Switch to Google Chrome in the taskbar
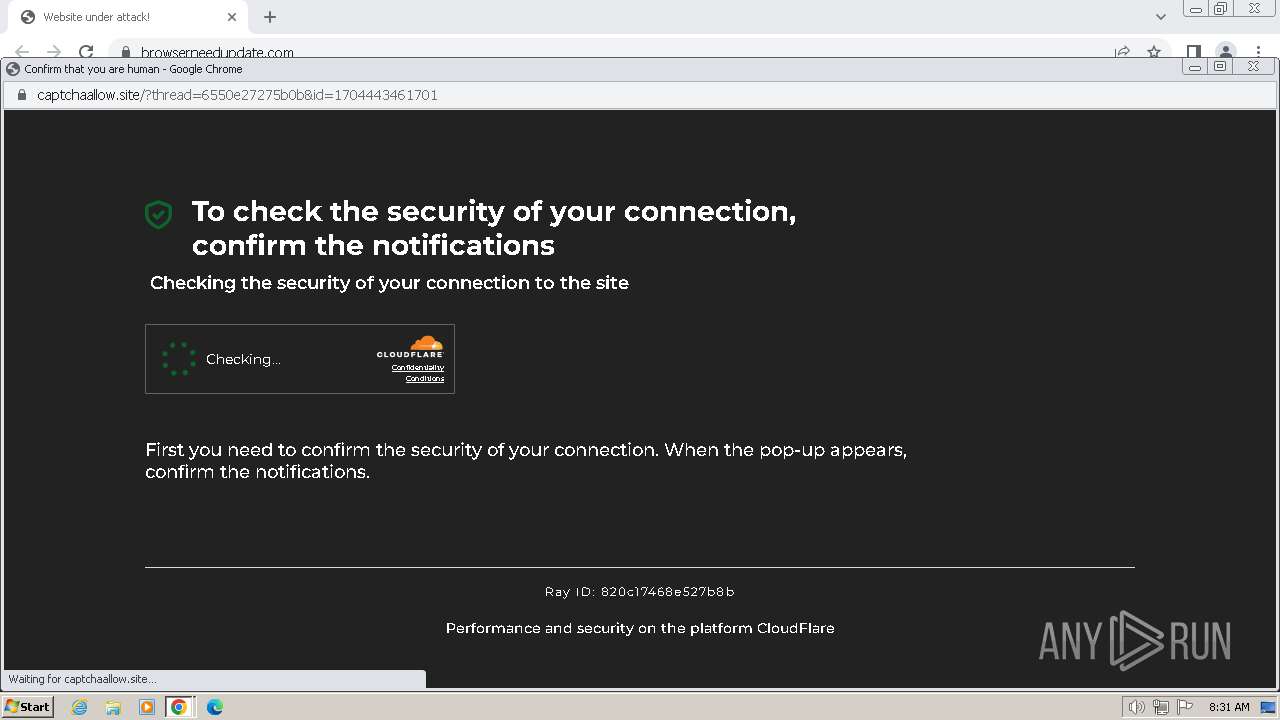1280x720 pixels. (x=179, y=707)
